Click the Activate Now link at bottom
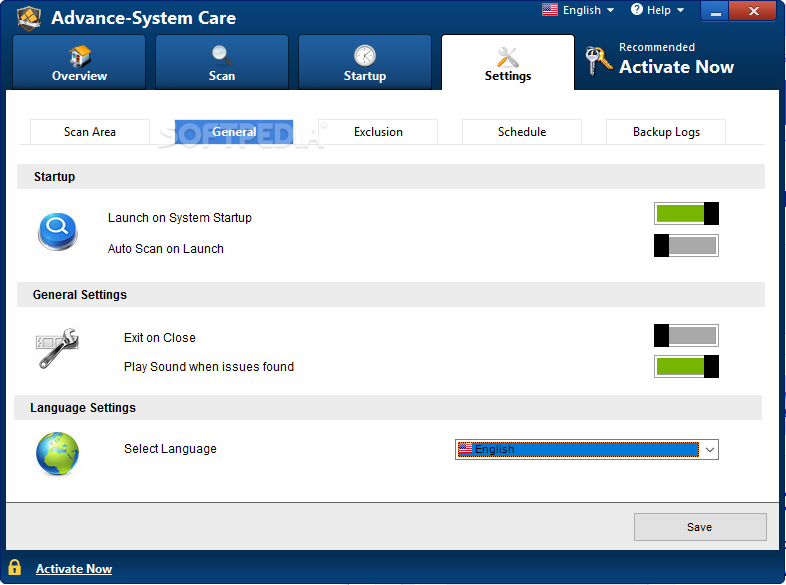The width and height of the screenshot is (786, 585). [x=74, y=568]
